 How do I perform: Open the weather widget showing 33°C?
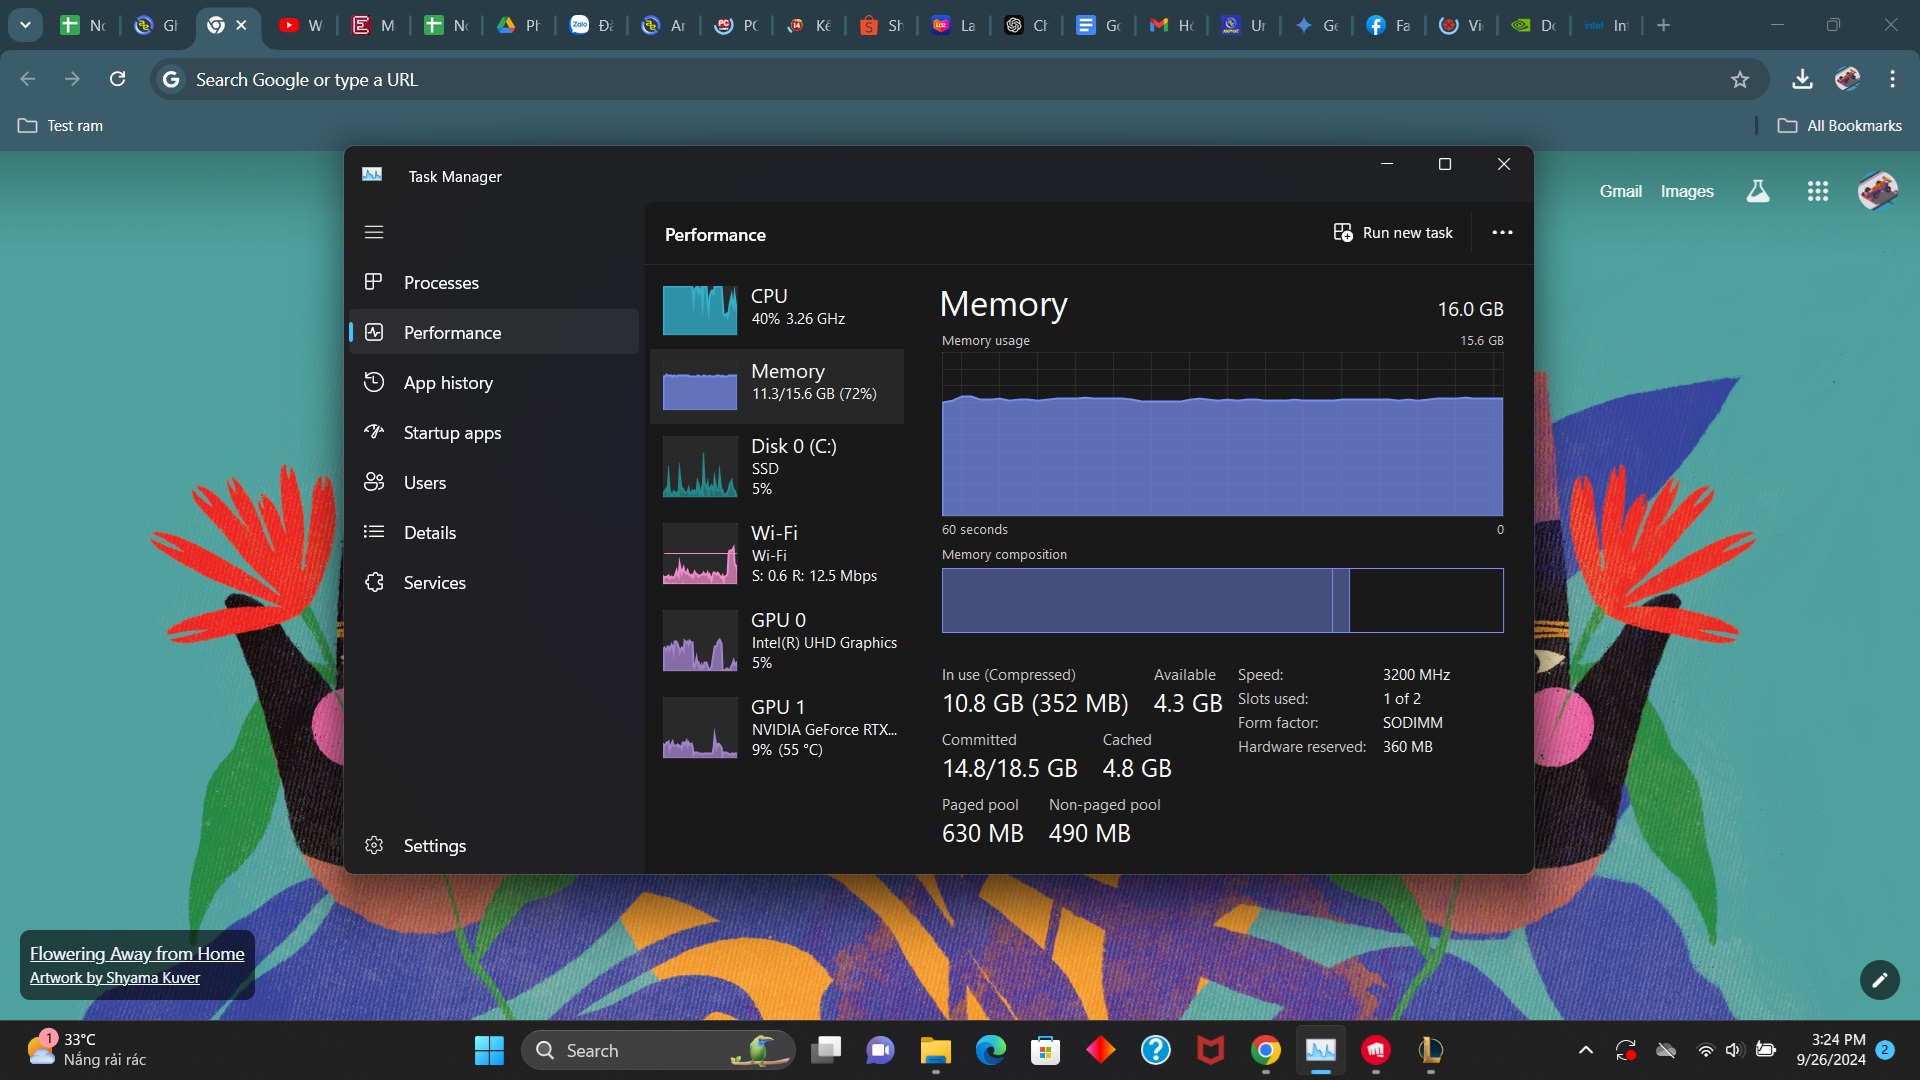(x=88, y=1050)
